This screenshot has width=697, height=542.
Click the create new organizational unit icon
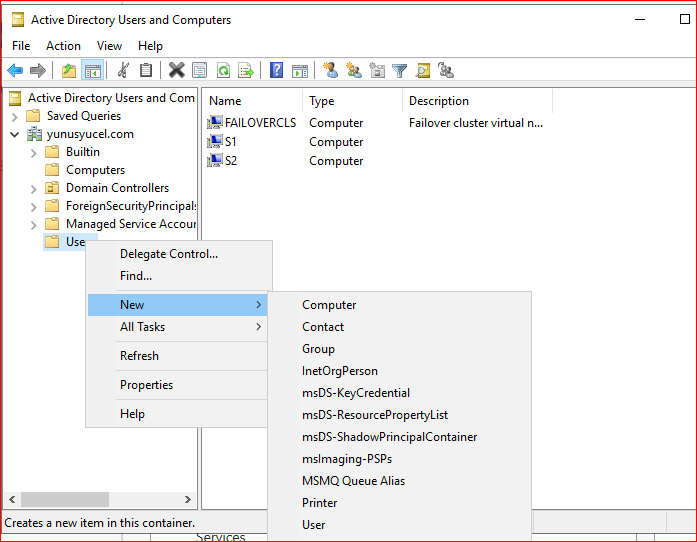tap(377, 70)
